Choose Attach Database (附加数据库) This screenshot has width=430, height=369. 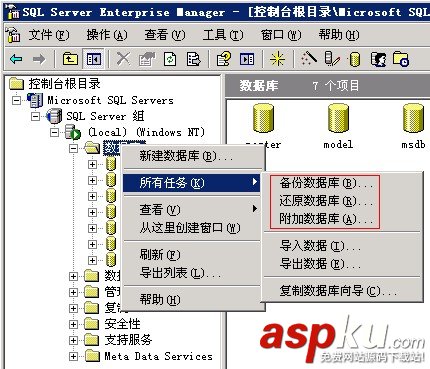(343, 219)
